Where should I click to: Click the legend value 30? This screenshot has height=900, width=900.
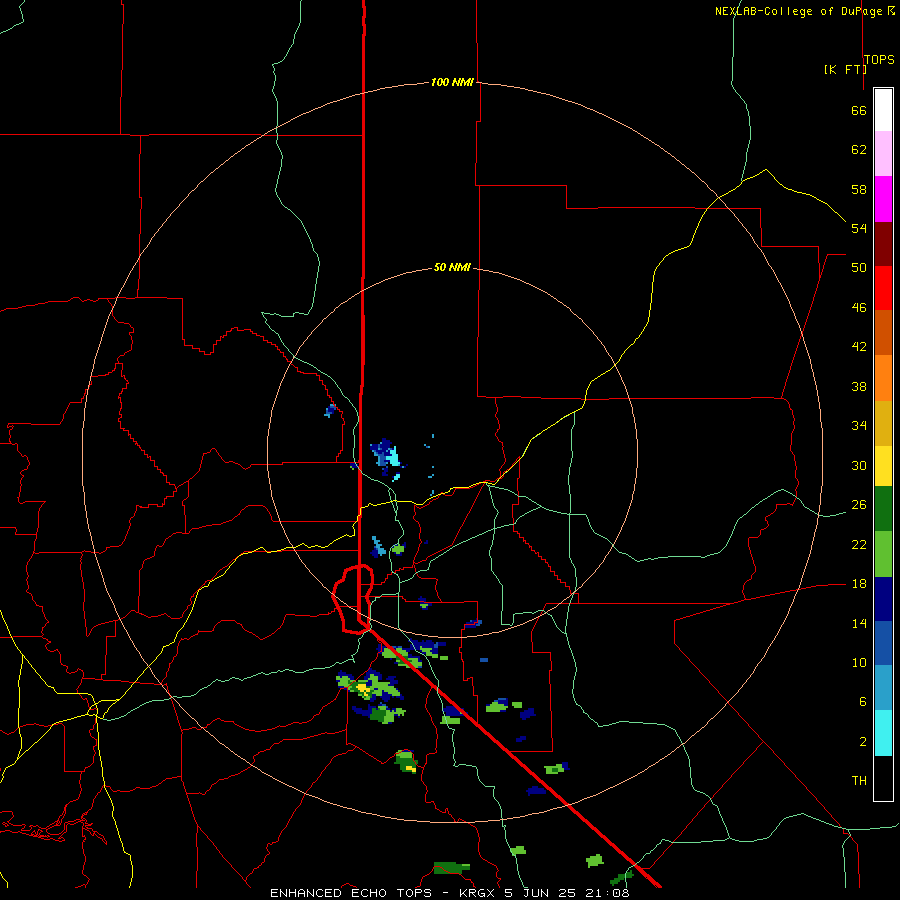coord(859,465)
